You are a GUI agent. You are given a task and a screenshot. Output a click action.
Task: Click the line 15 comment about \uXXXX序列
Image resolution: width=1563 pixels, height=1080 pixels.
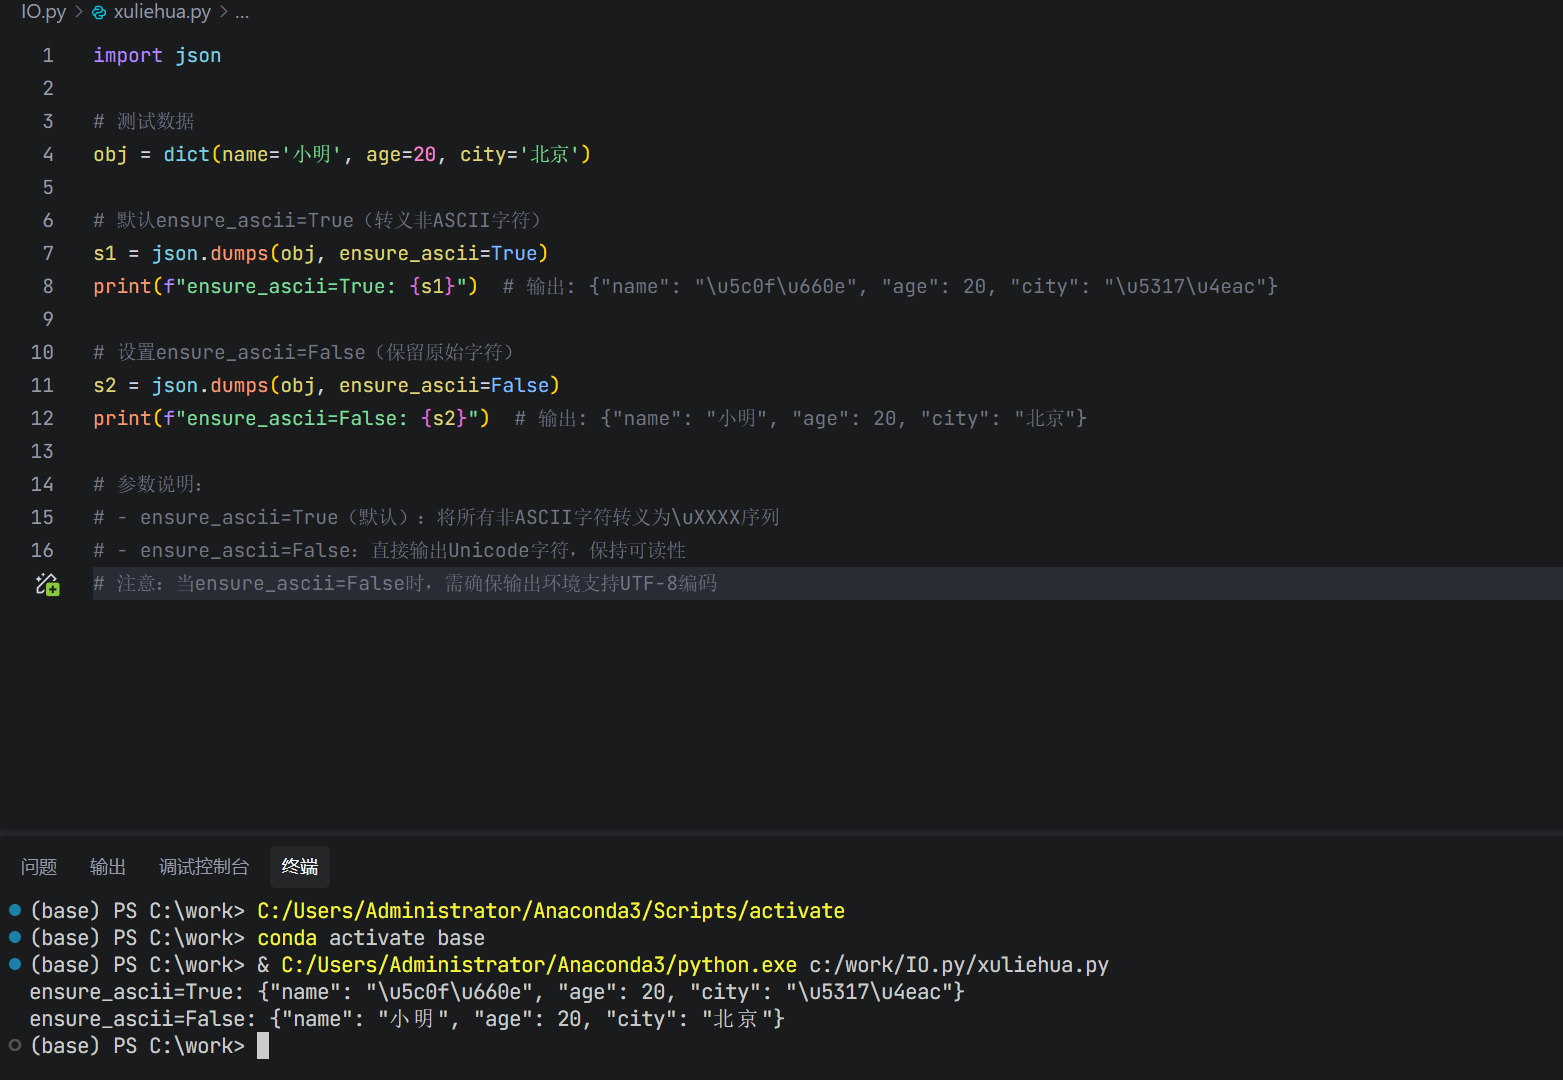point(436,518)
